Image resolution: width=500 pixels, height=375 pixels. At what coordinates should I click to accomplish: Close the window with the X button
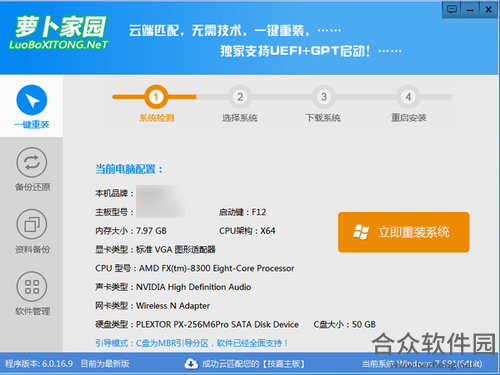[x=488, y=9]
